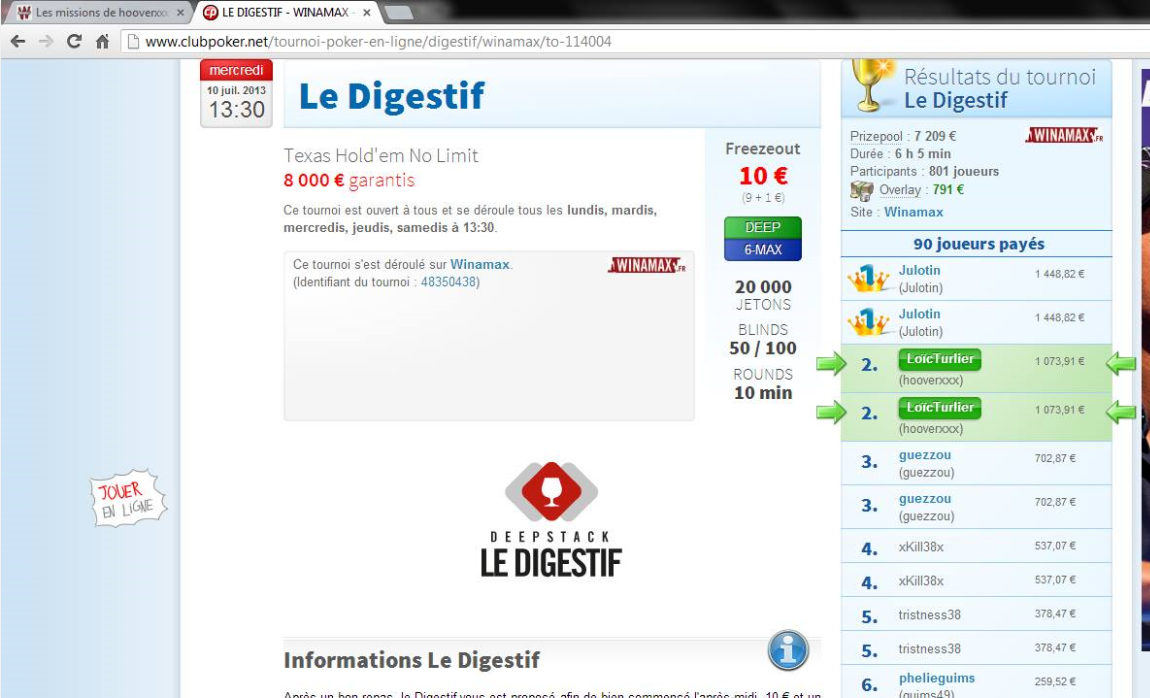Open the Winamax site link in results
1150x698 pixels.
(913, 212)
